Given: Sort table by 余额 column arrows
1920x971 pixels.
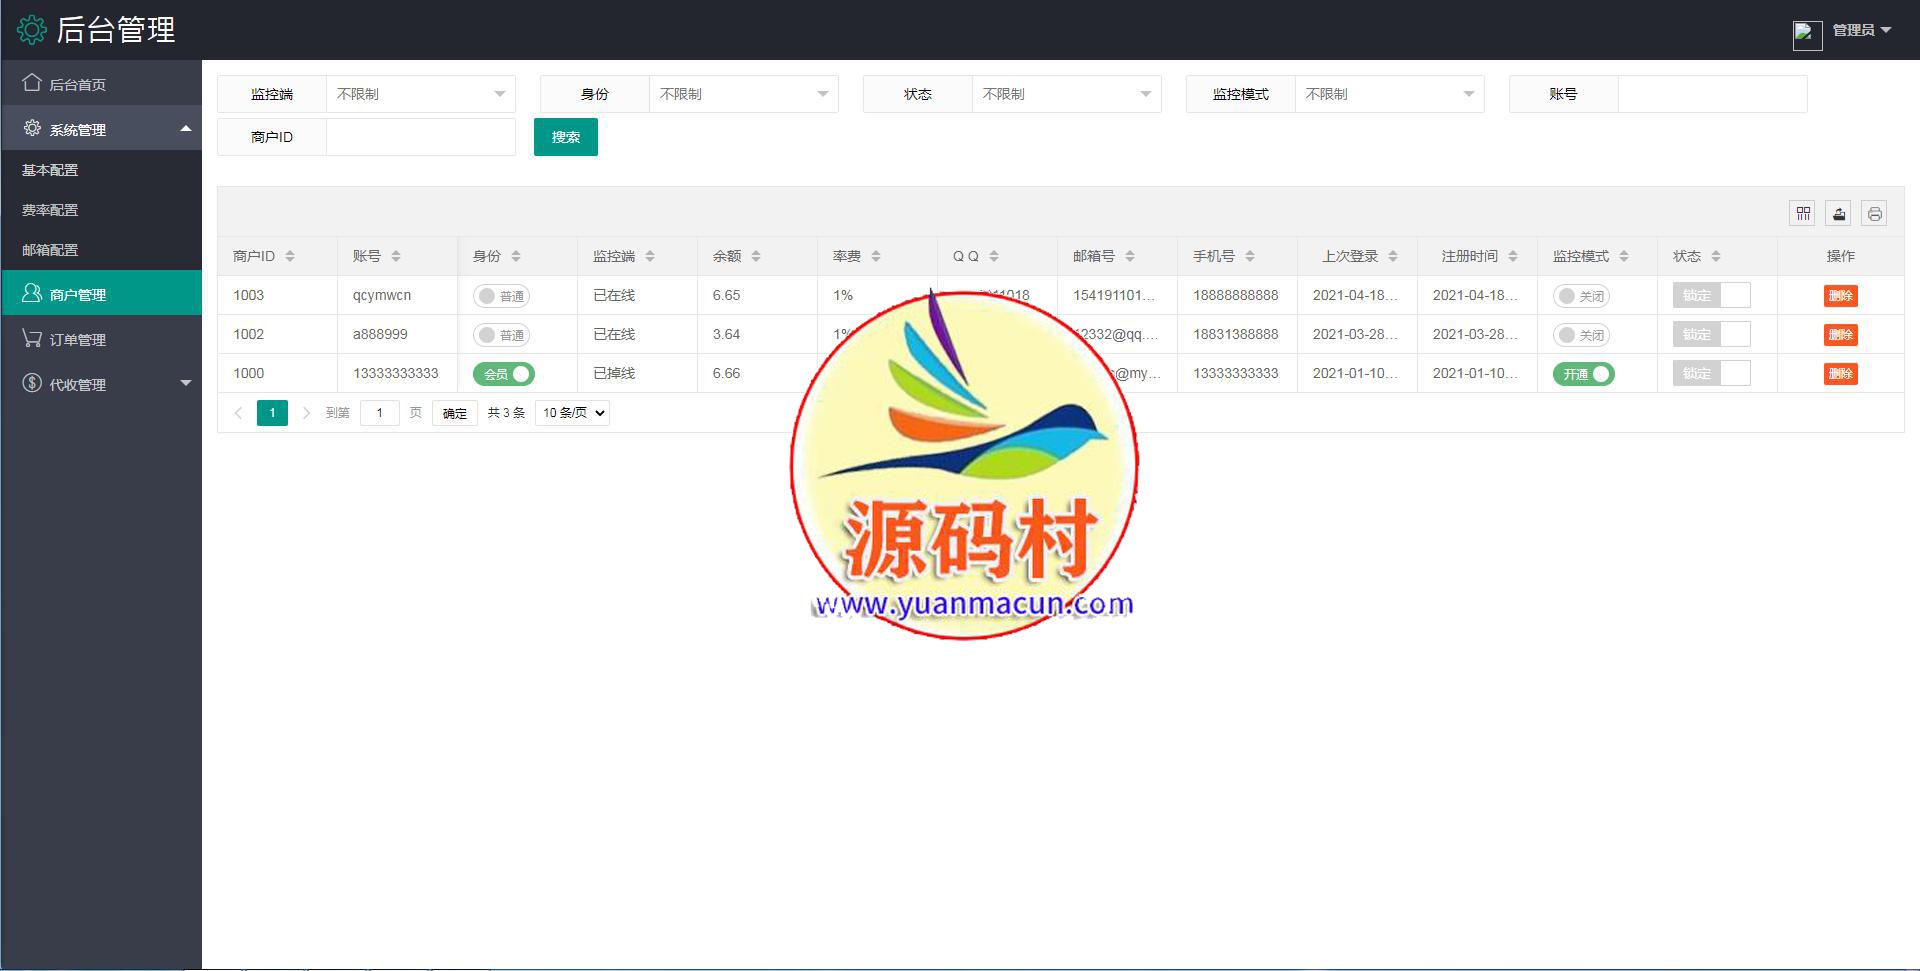Looking at the screenshot, I should point(756,256).
